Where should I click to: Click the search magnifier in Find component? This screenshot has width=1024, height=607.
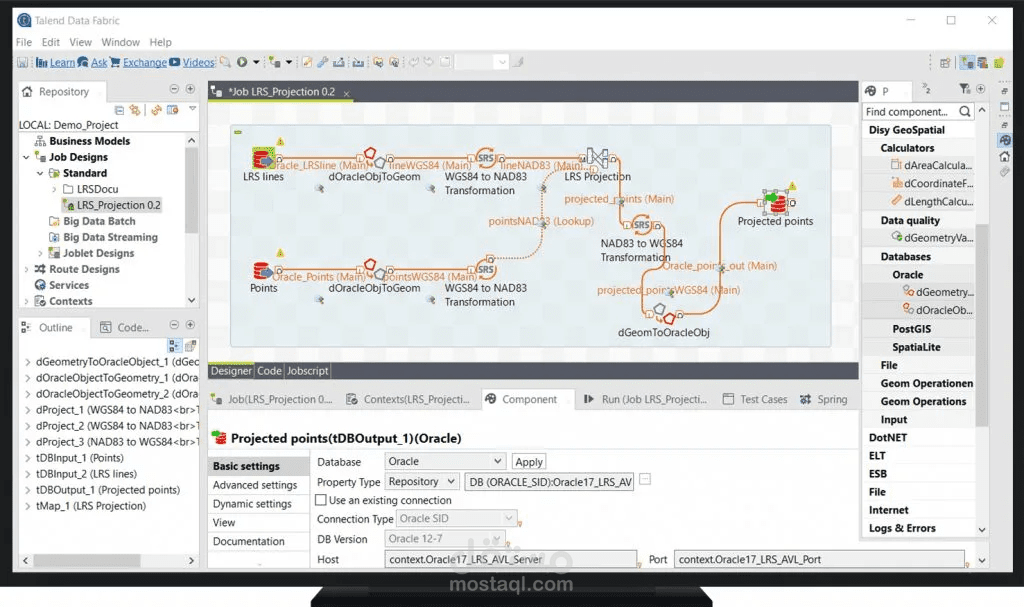click(965, 112)
